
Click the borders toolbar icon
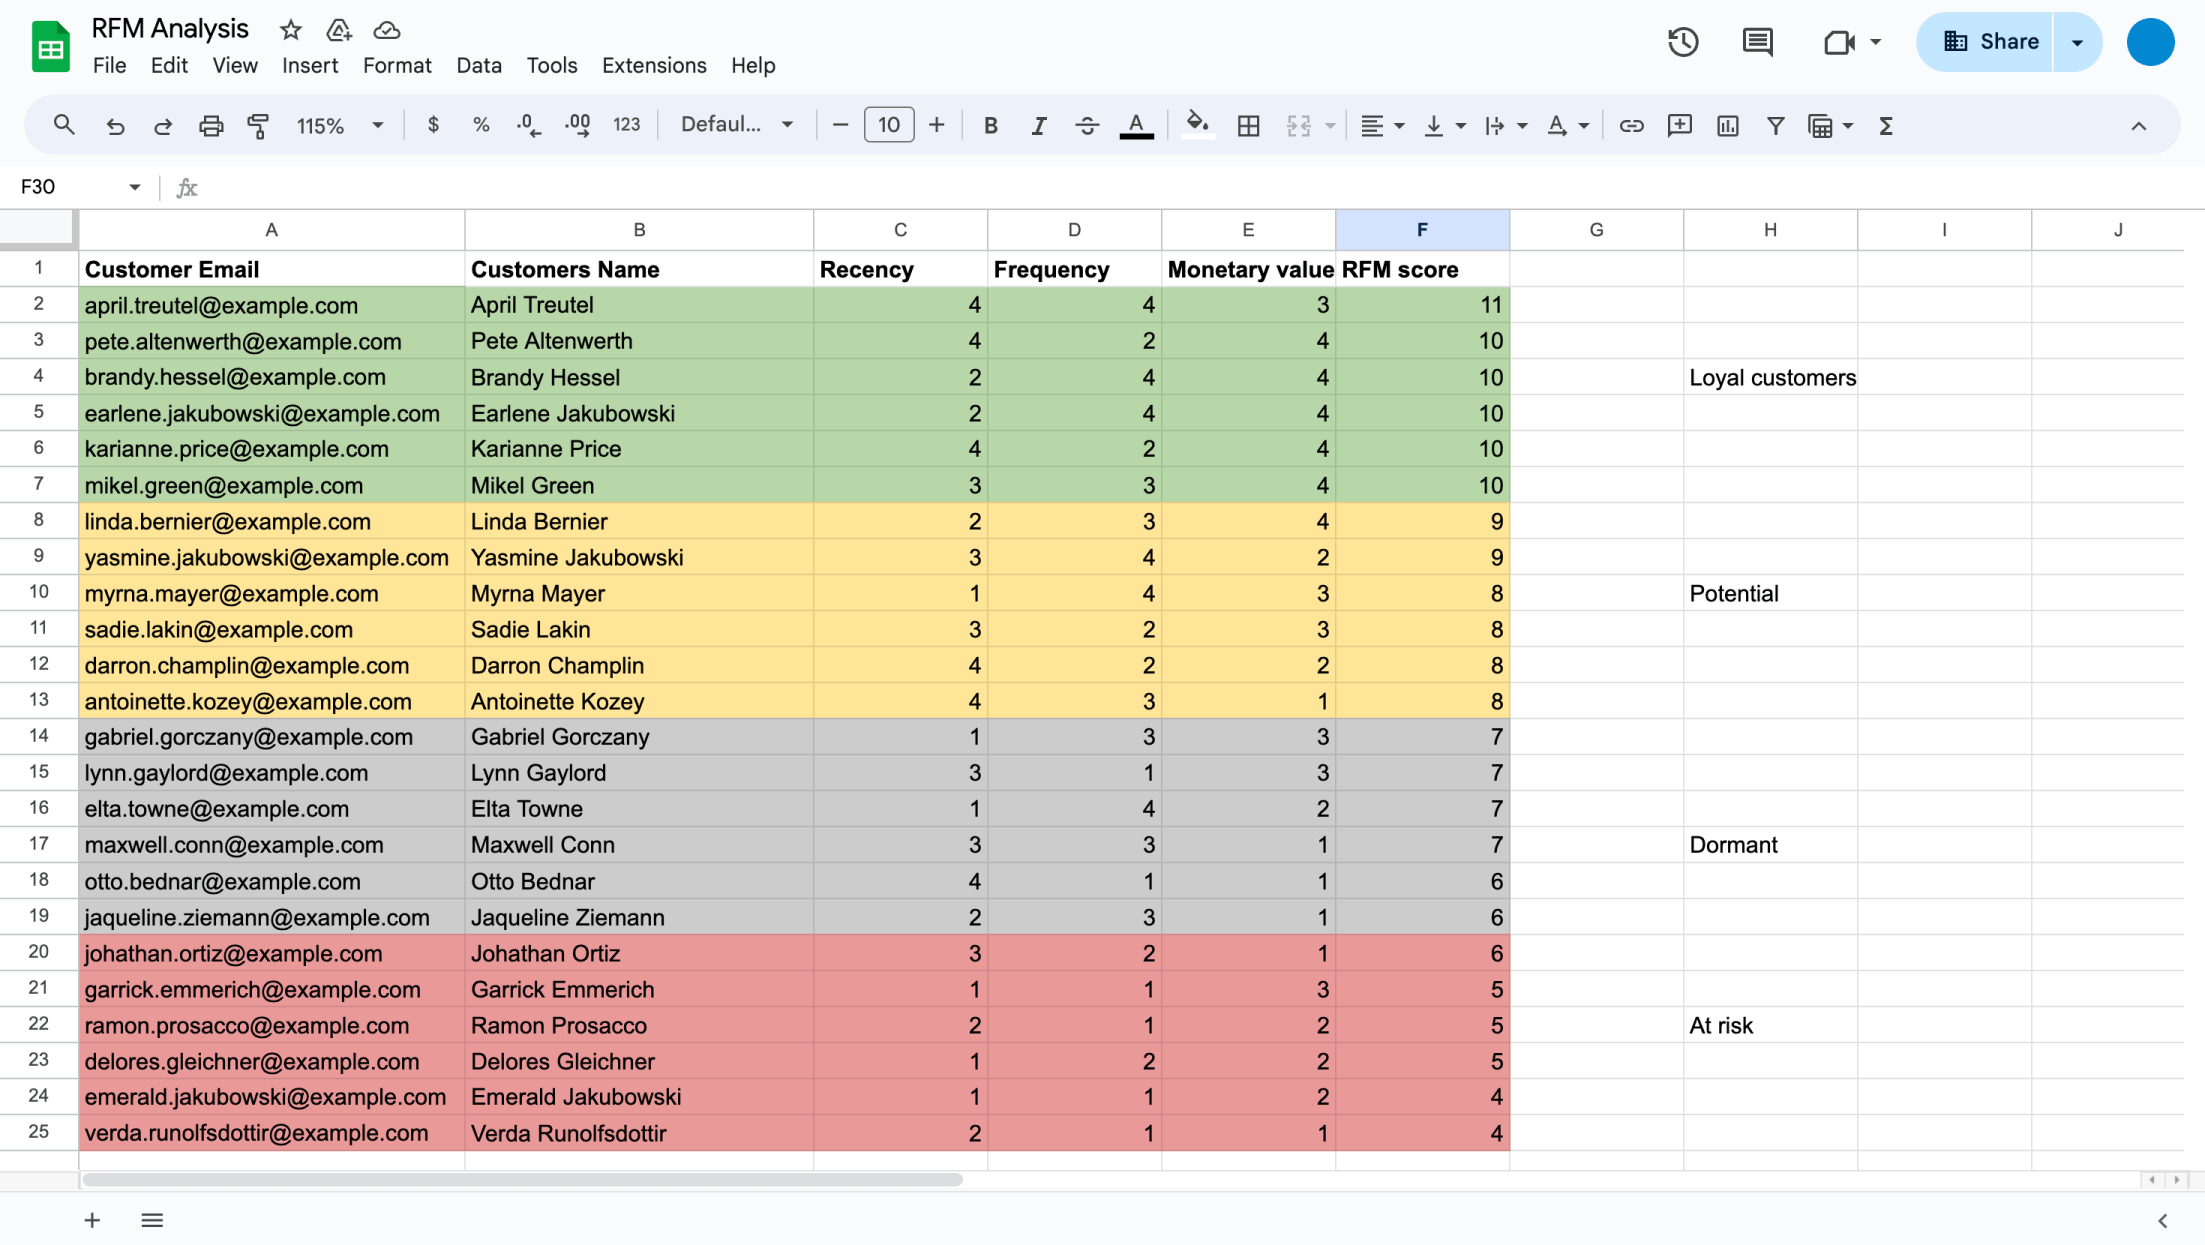point(1248,126)
